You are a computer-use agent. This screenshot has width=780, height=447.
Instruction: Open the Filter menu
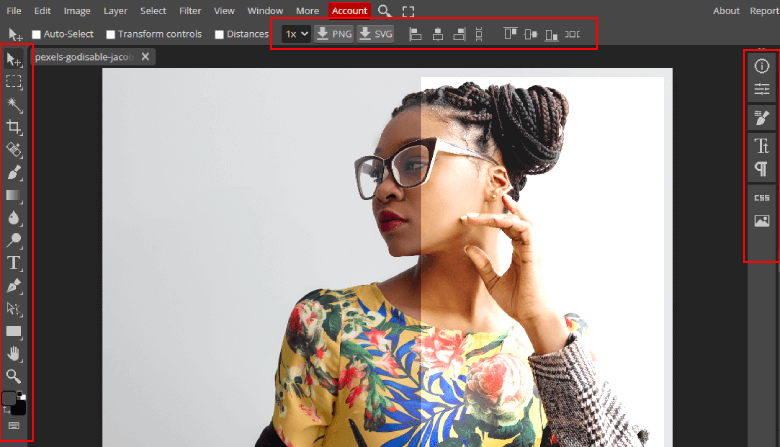pyautogui.click(x=190, y=11)
